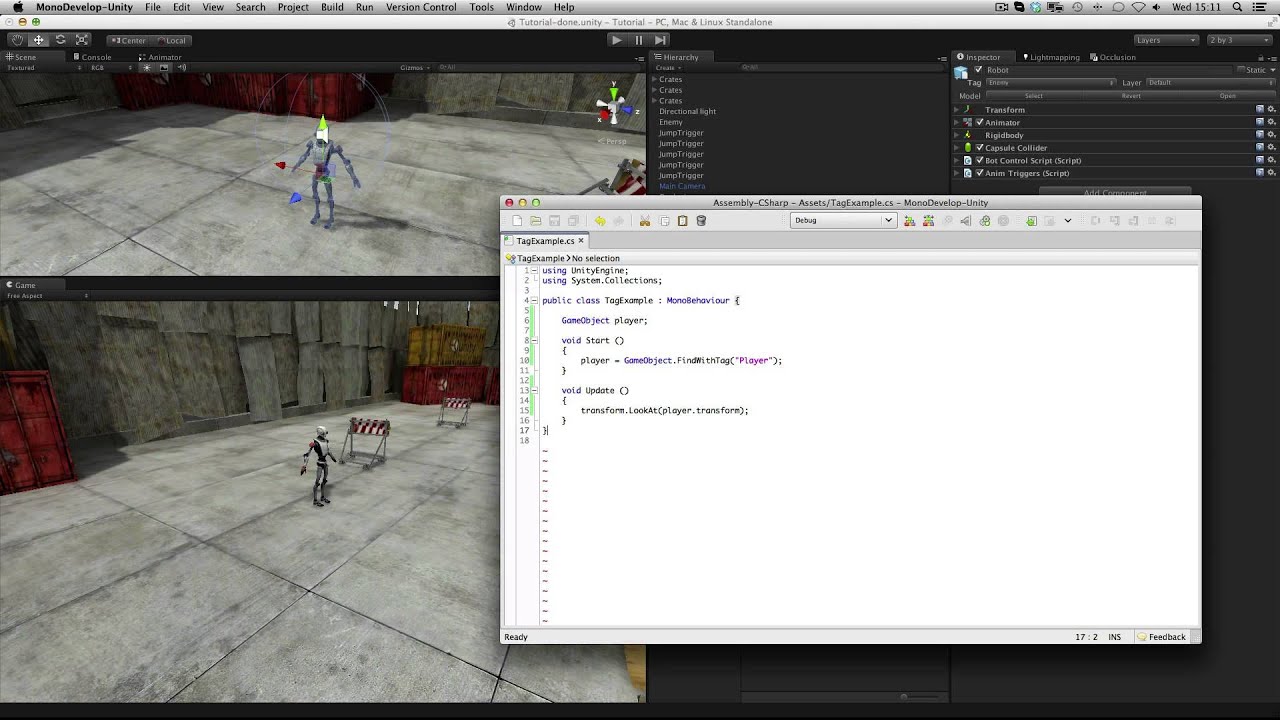
Task: Click Rebuild All icon in MonoDevelop toolbar
Action: coord(928,221)
